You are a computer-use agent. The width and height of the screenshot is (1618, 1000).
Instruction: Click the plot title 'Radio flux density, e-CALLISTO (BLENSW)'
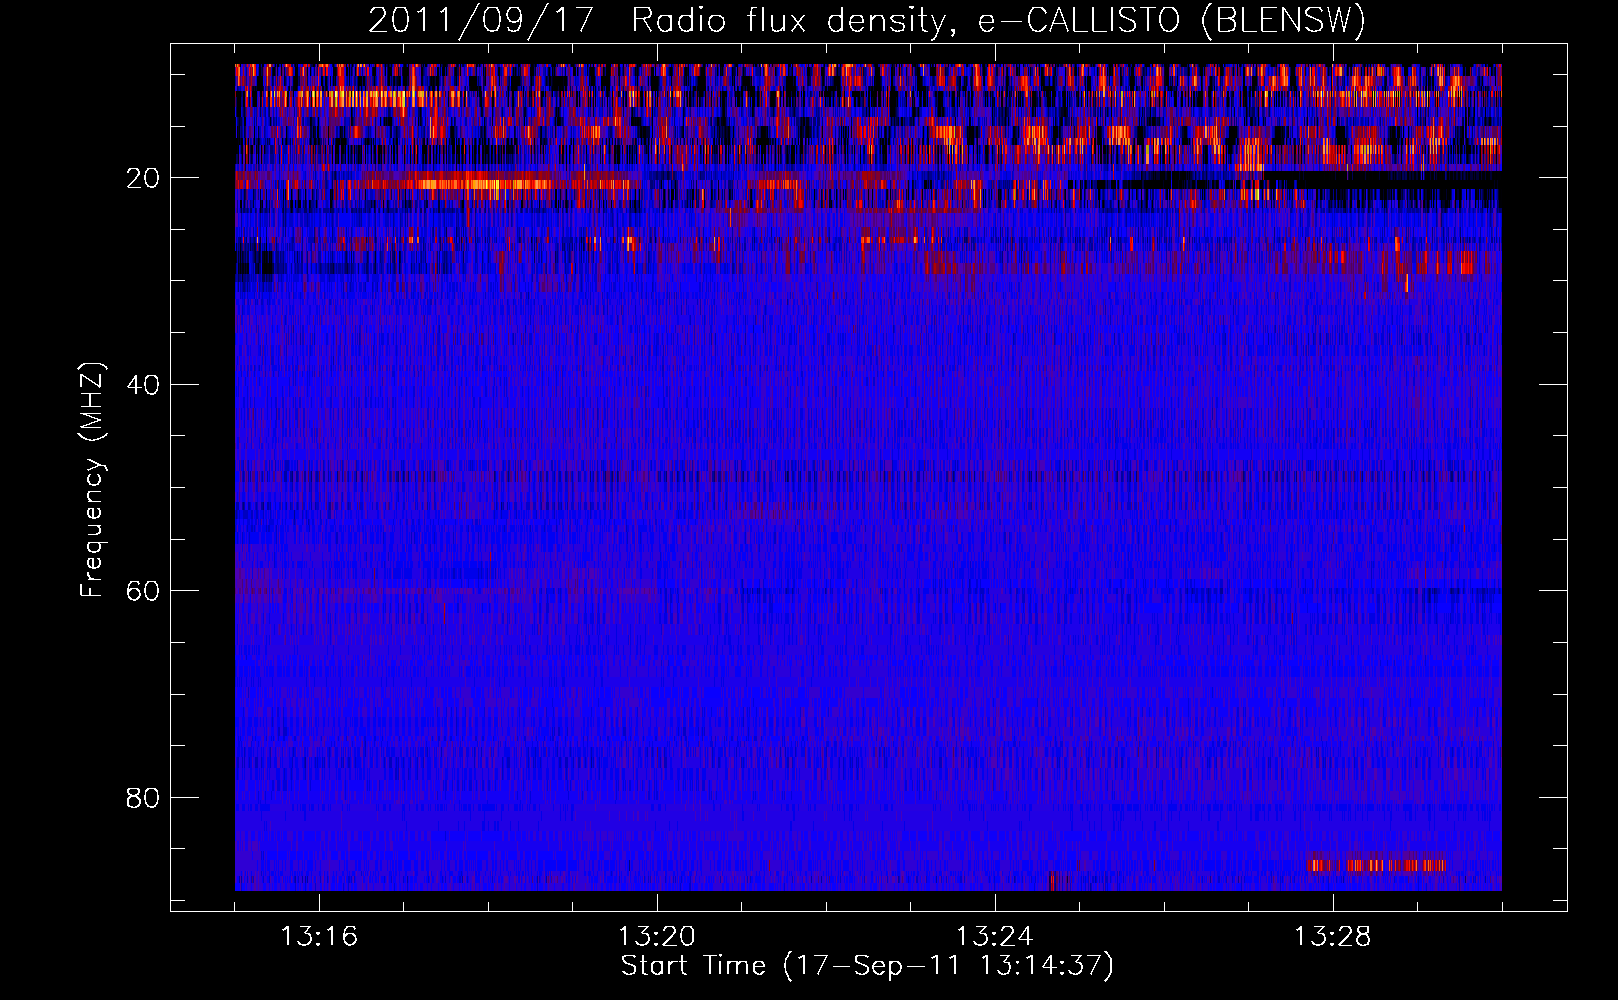pyautogui.click(x=998, y=21)
